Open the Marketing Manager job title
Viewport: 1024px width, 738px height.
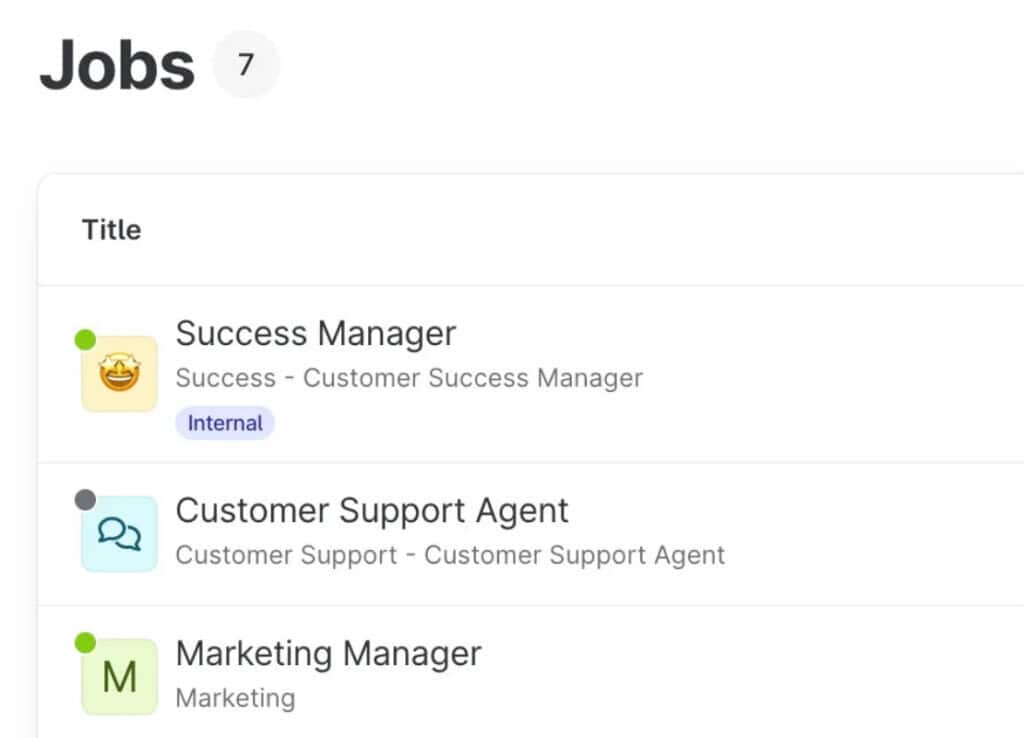(328, 653)
